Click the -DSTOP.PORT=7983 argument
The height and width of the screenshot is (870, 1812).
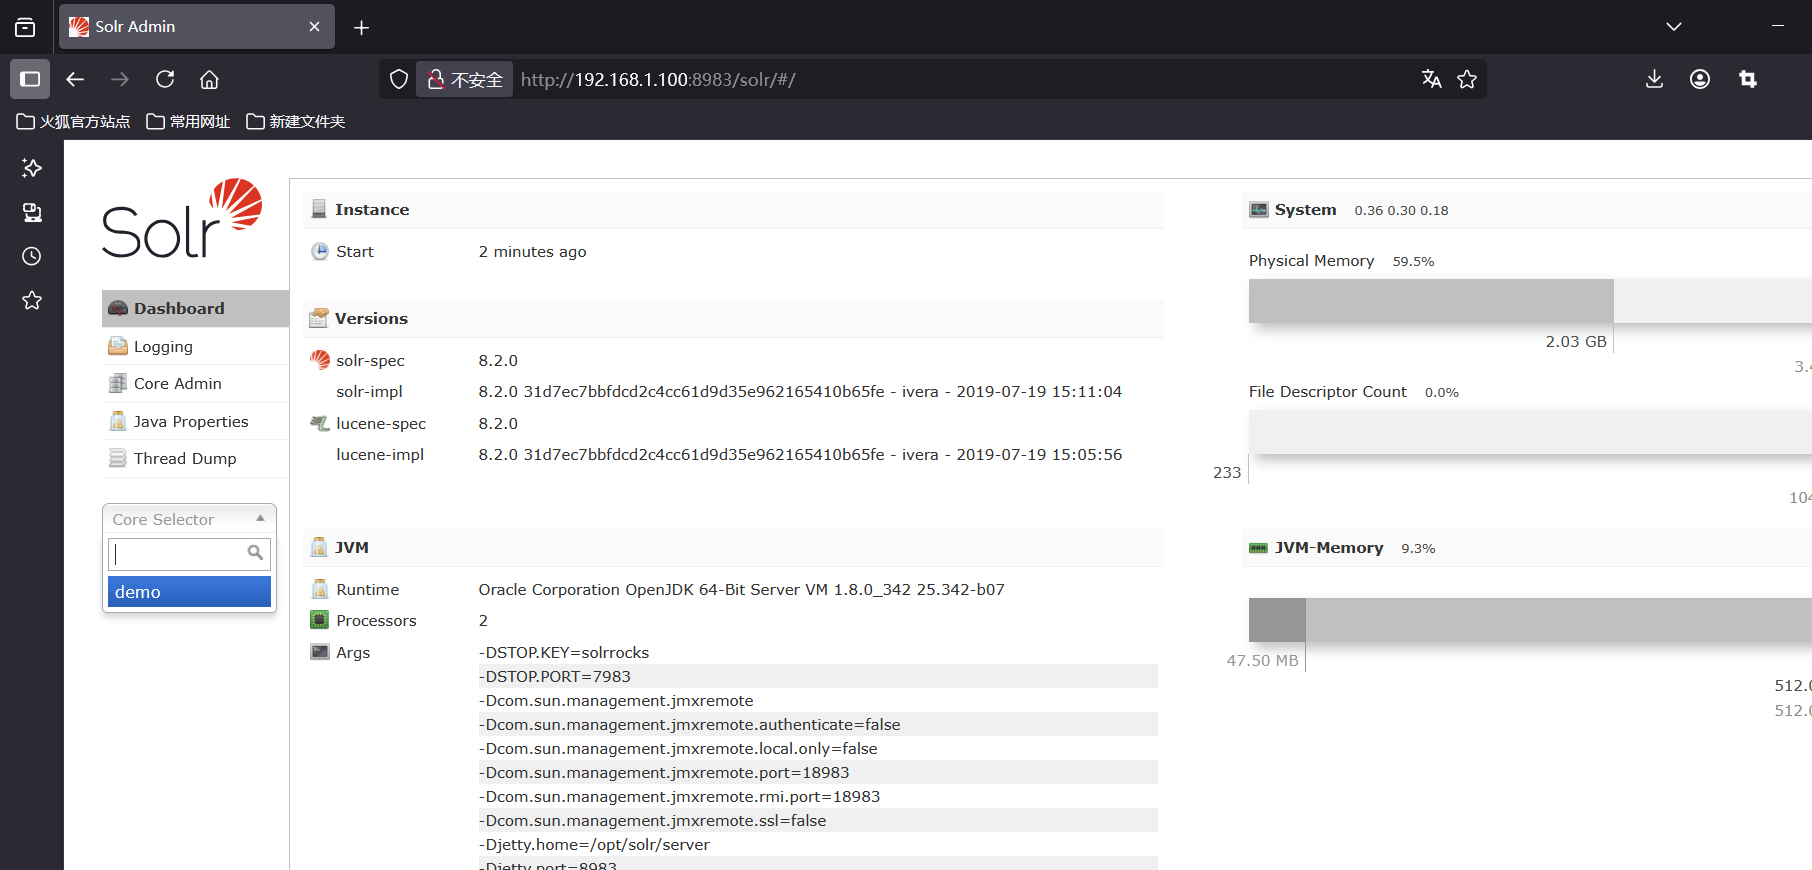click(x=555, y=676)
